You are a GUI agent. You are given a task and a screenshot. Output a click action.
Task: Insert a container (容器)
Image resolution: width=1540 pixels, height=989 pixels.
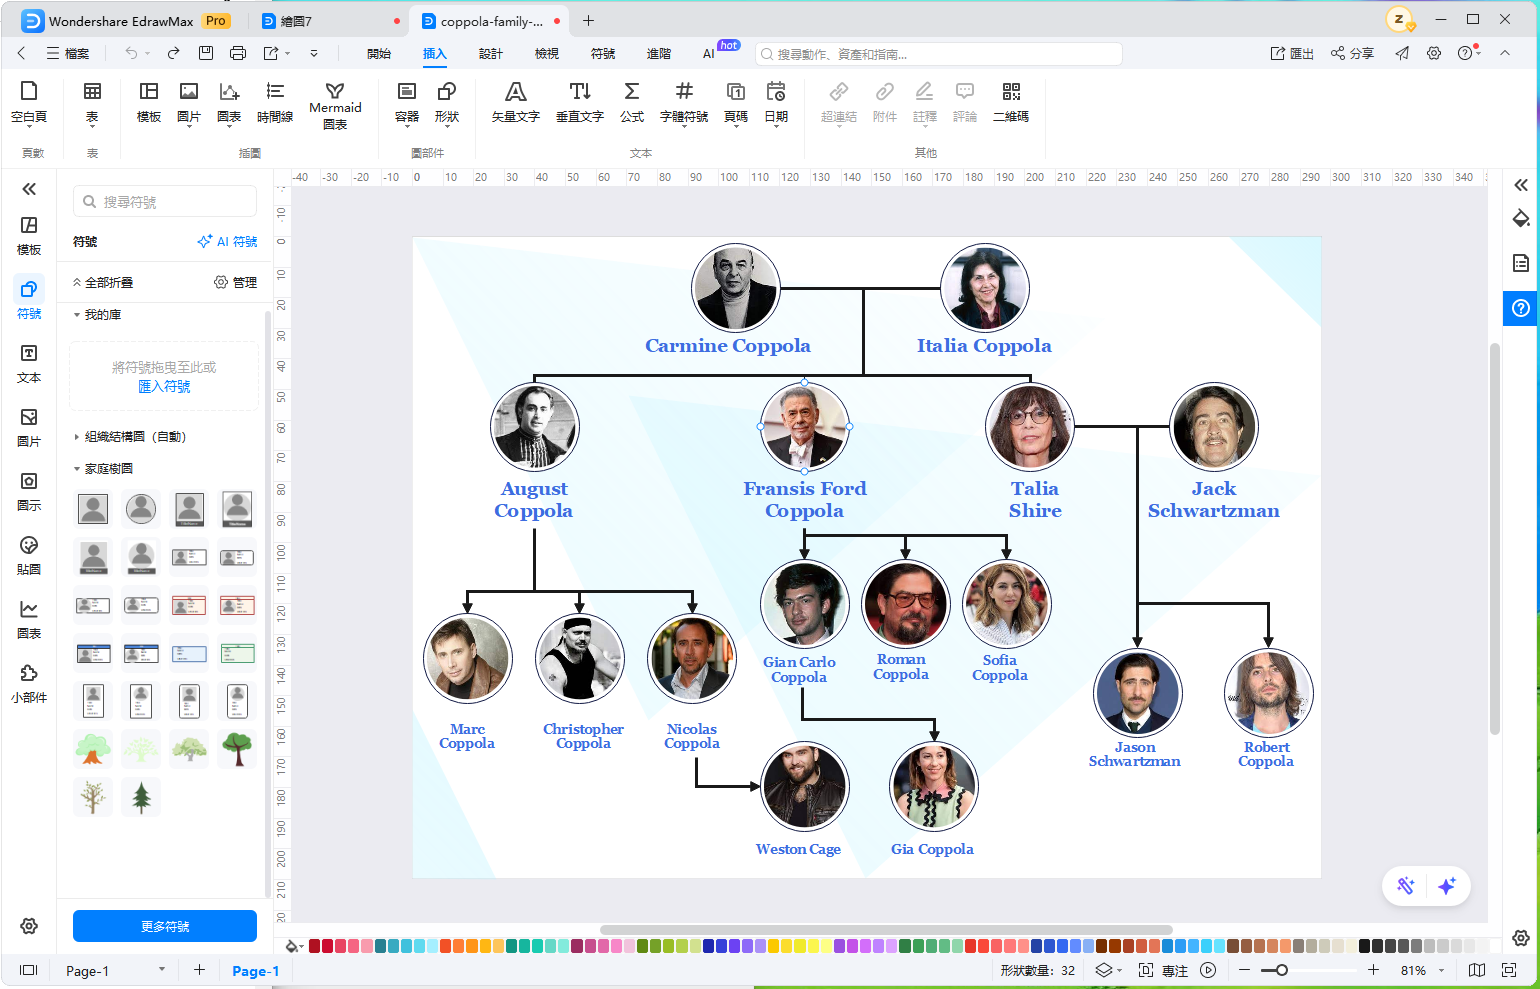point(407,103)
